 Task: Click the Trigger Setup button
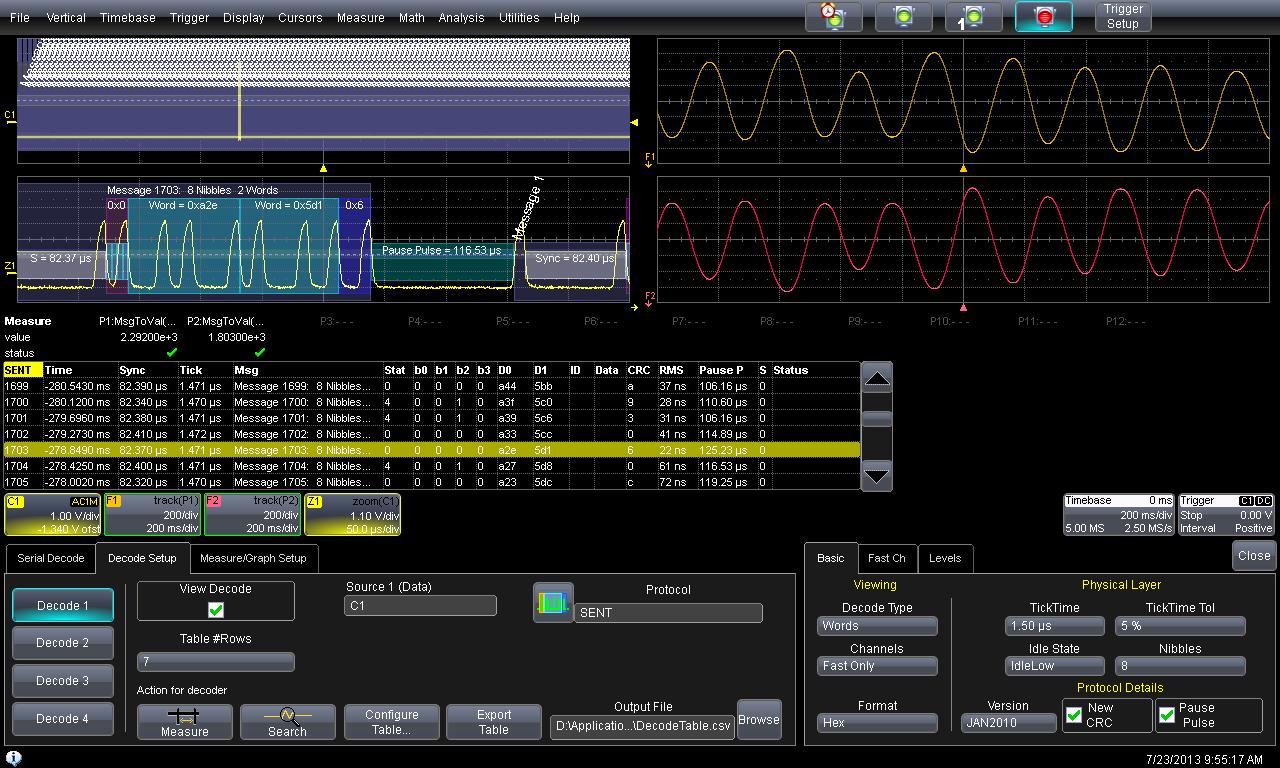[x=1122, y=17]
